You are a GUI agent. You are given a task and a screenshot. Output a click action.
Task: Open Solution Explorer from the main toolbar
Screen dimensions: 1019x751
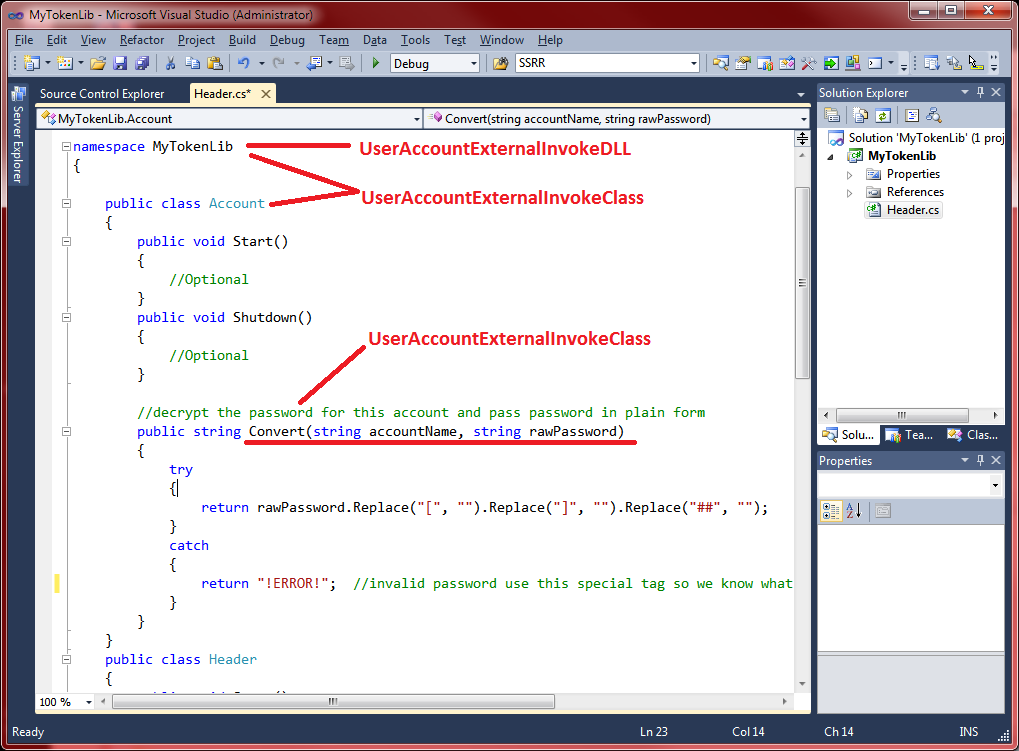point(720,63)
